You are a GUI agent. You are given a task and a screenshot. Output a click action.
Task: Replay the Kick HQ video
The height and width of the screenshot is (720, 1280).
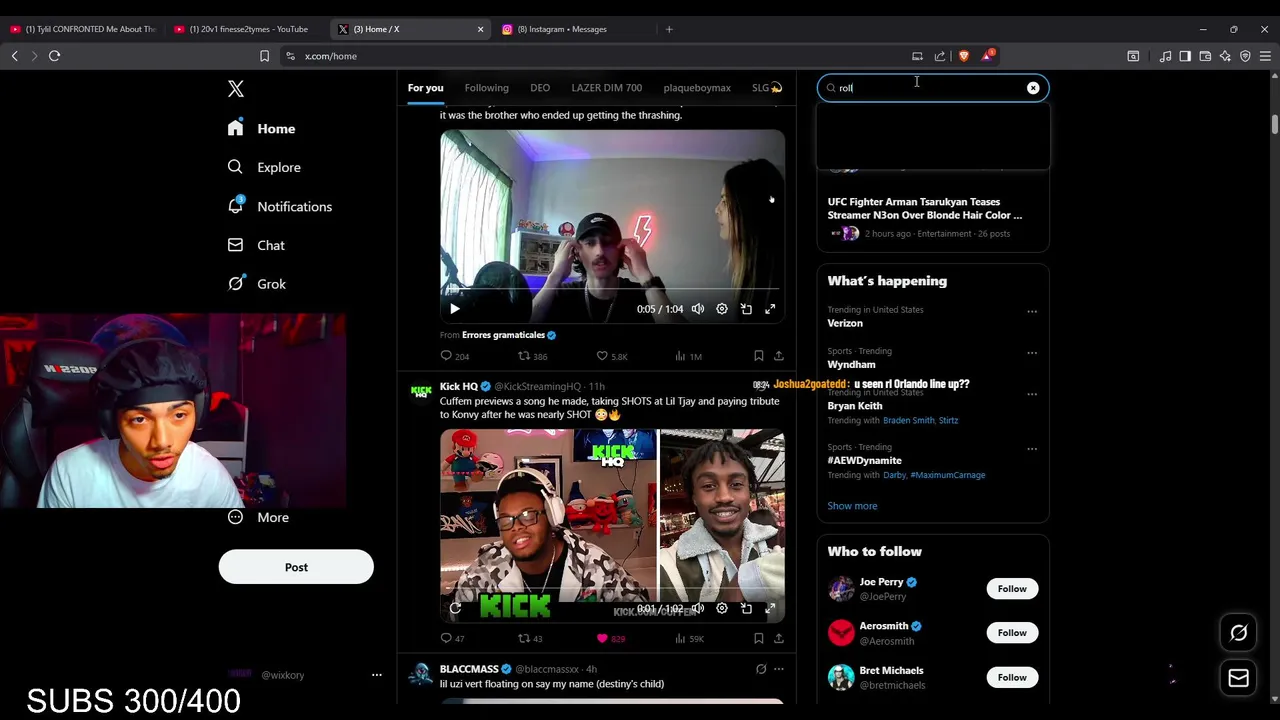pyautogui.click(x=455, y=608)
